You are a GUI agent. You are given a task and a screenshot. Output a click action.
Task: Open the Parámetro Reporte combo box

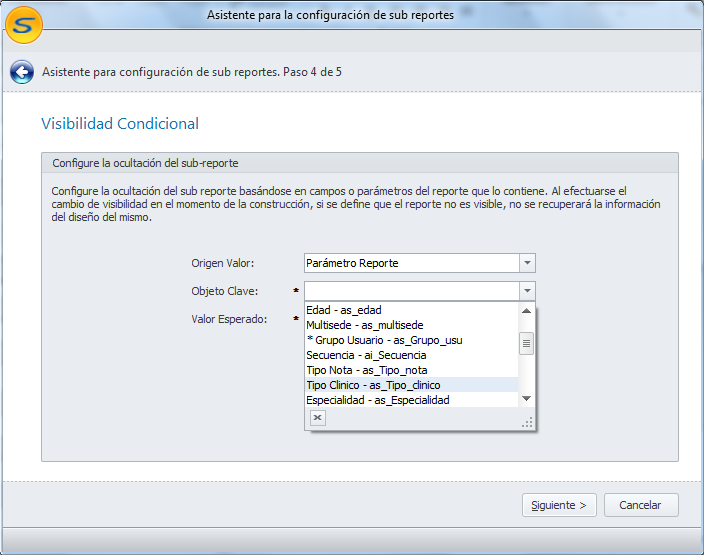(410, 263)
